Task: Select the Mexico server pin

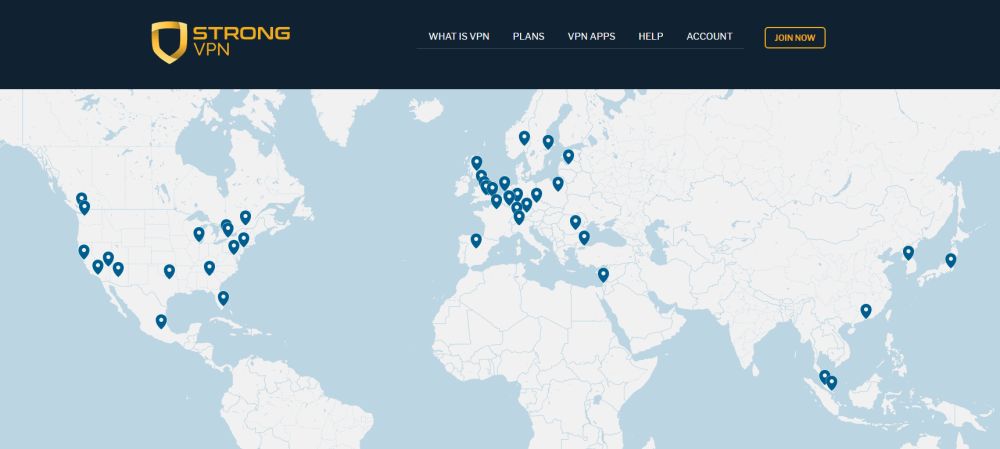Action: tap(161, 321)
